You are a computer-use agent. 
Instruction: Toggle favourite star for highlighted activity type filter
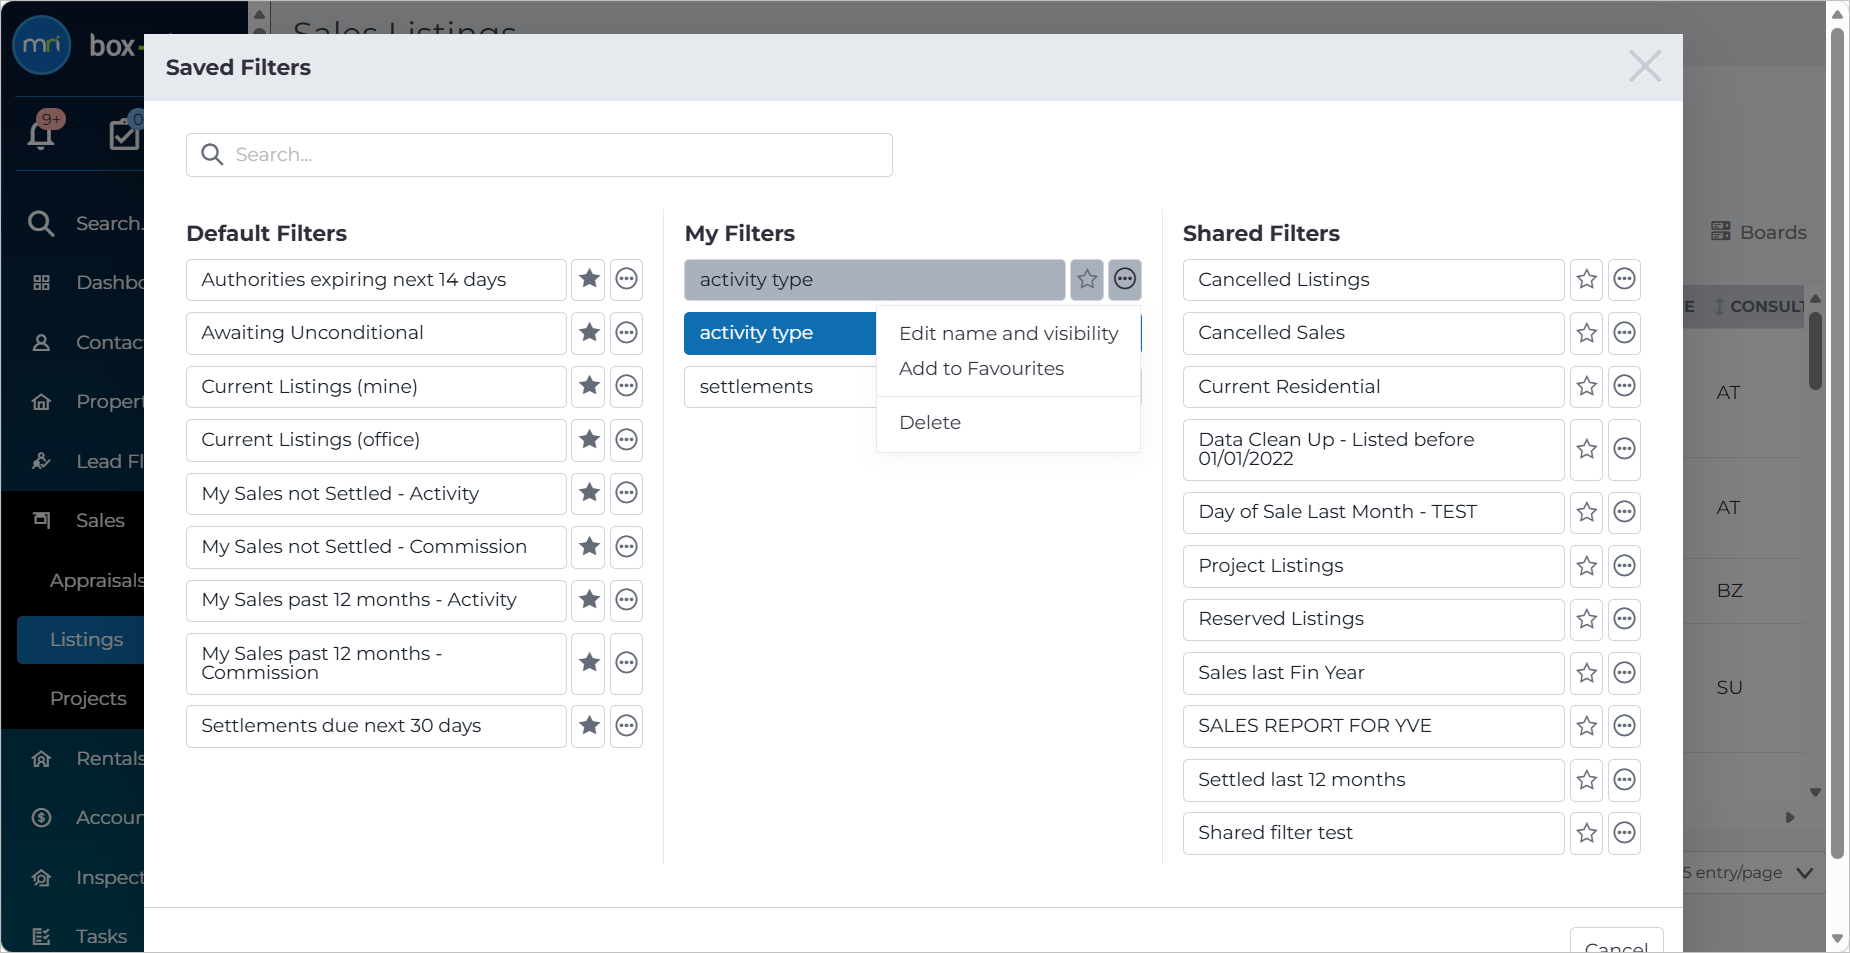(1087, 280)
